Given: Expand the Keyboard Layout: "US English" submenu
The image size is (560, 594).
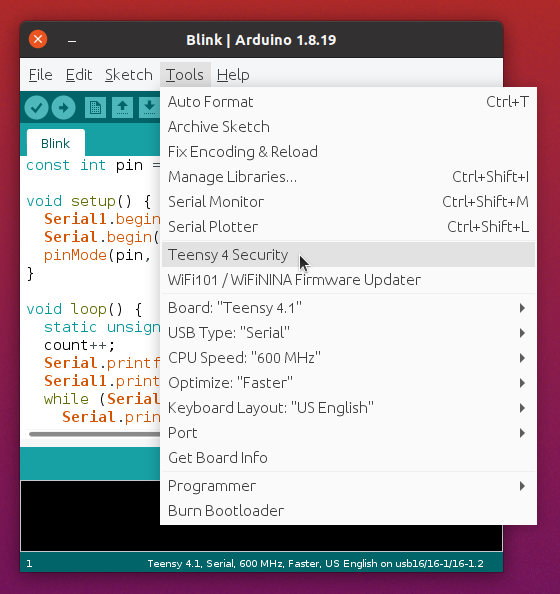Looking at the screenshot, I should click(x=348, y=408).
